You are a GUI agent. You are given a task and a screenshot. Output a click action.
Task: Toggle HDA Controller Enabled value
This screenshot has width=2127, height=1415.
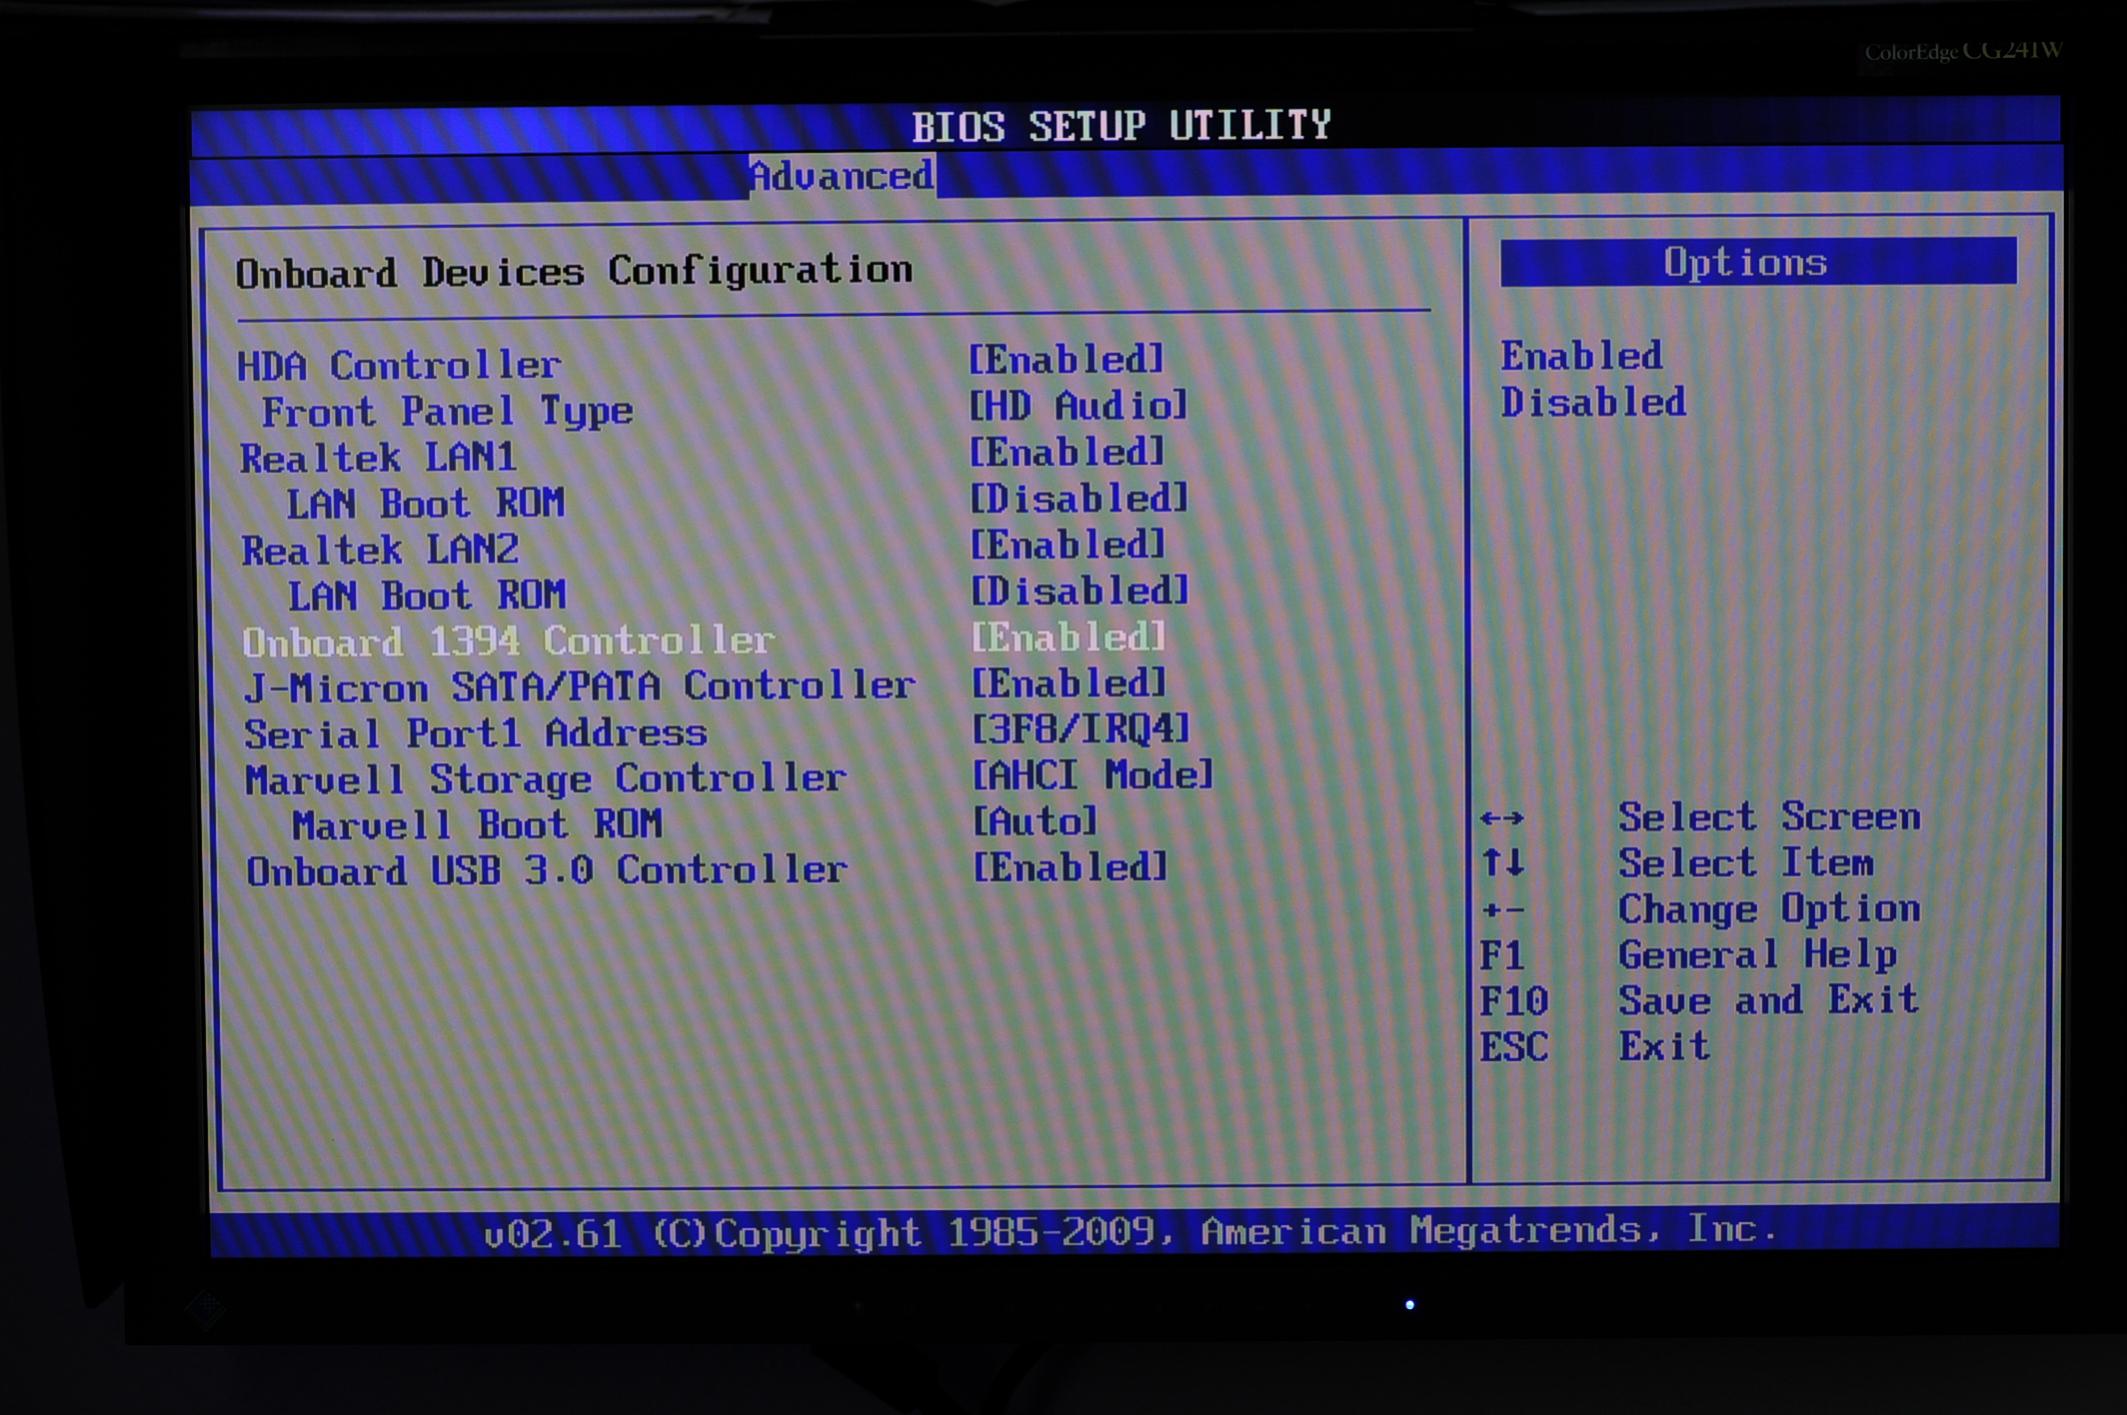[1066, 359]
